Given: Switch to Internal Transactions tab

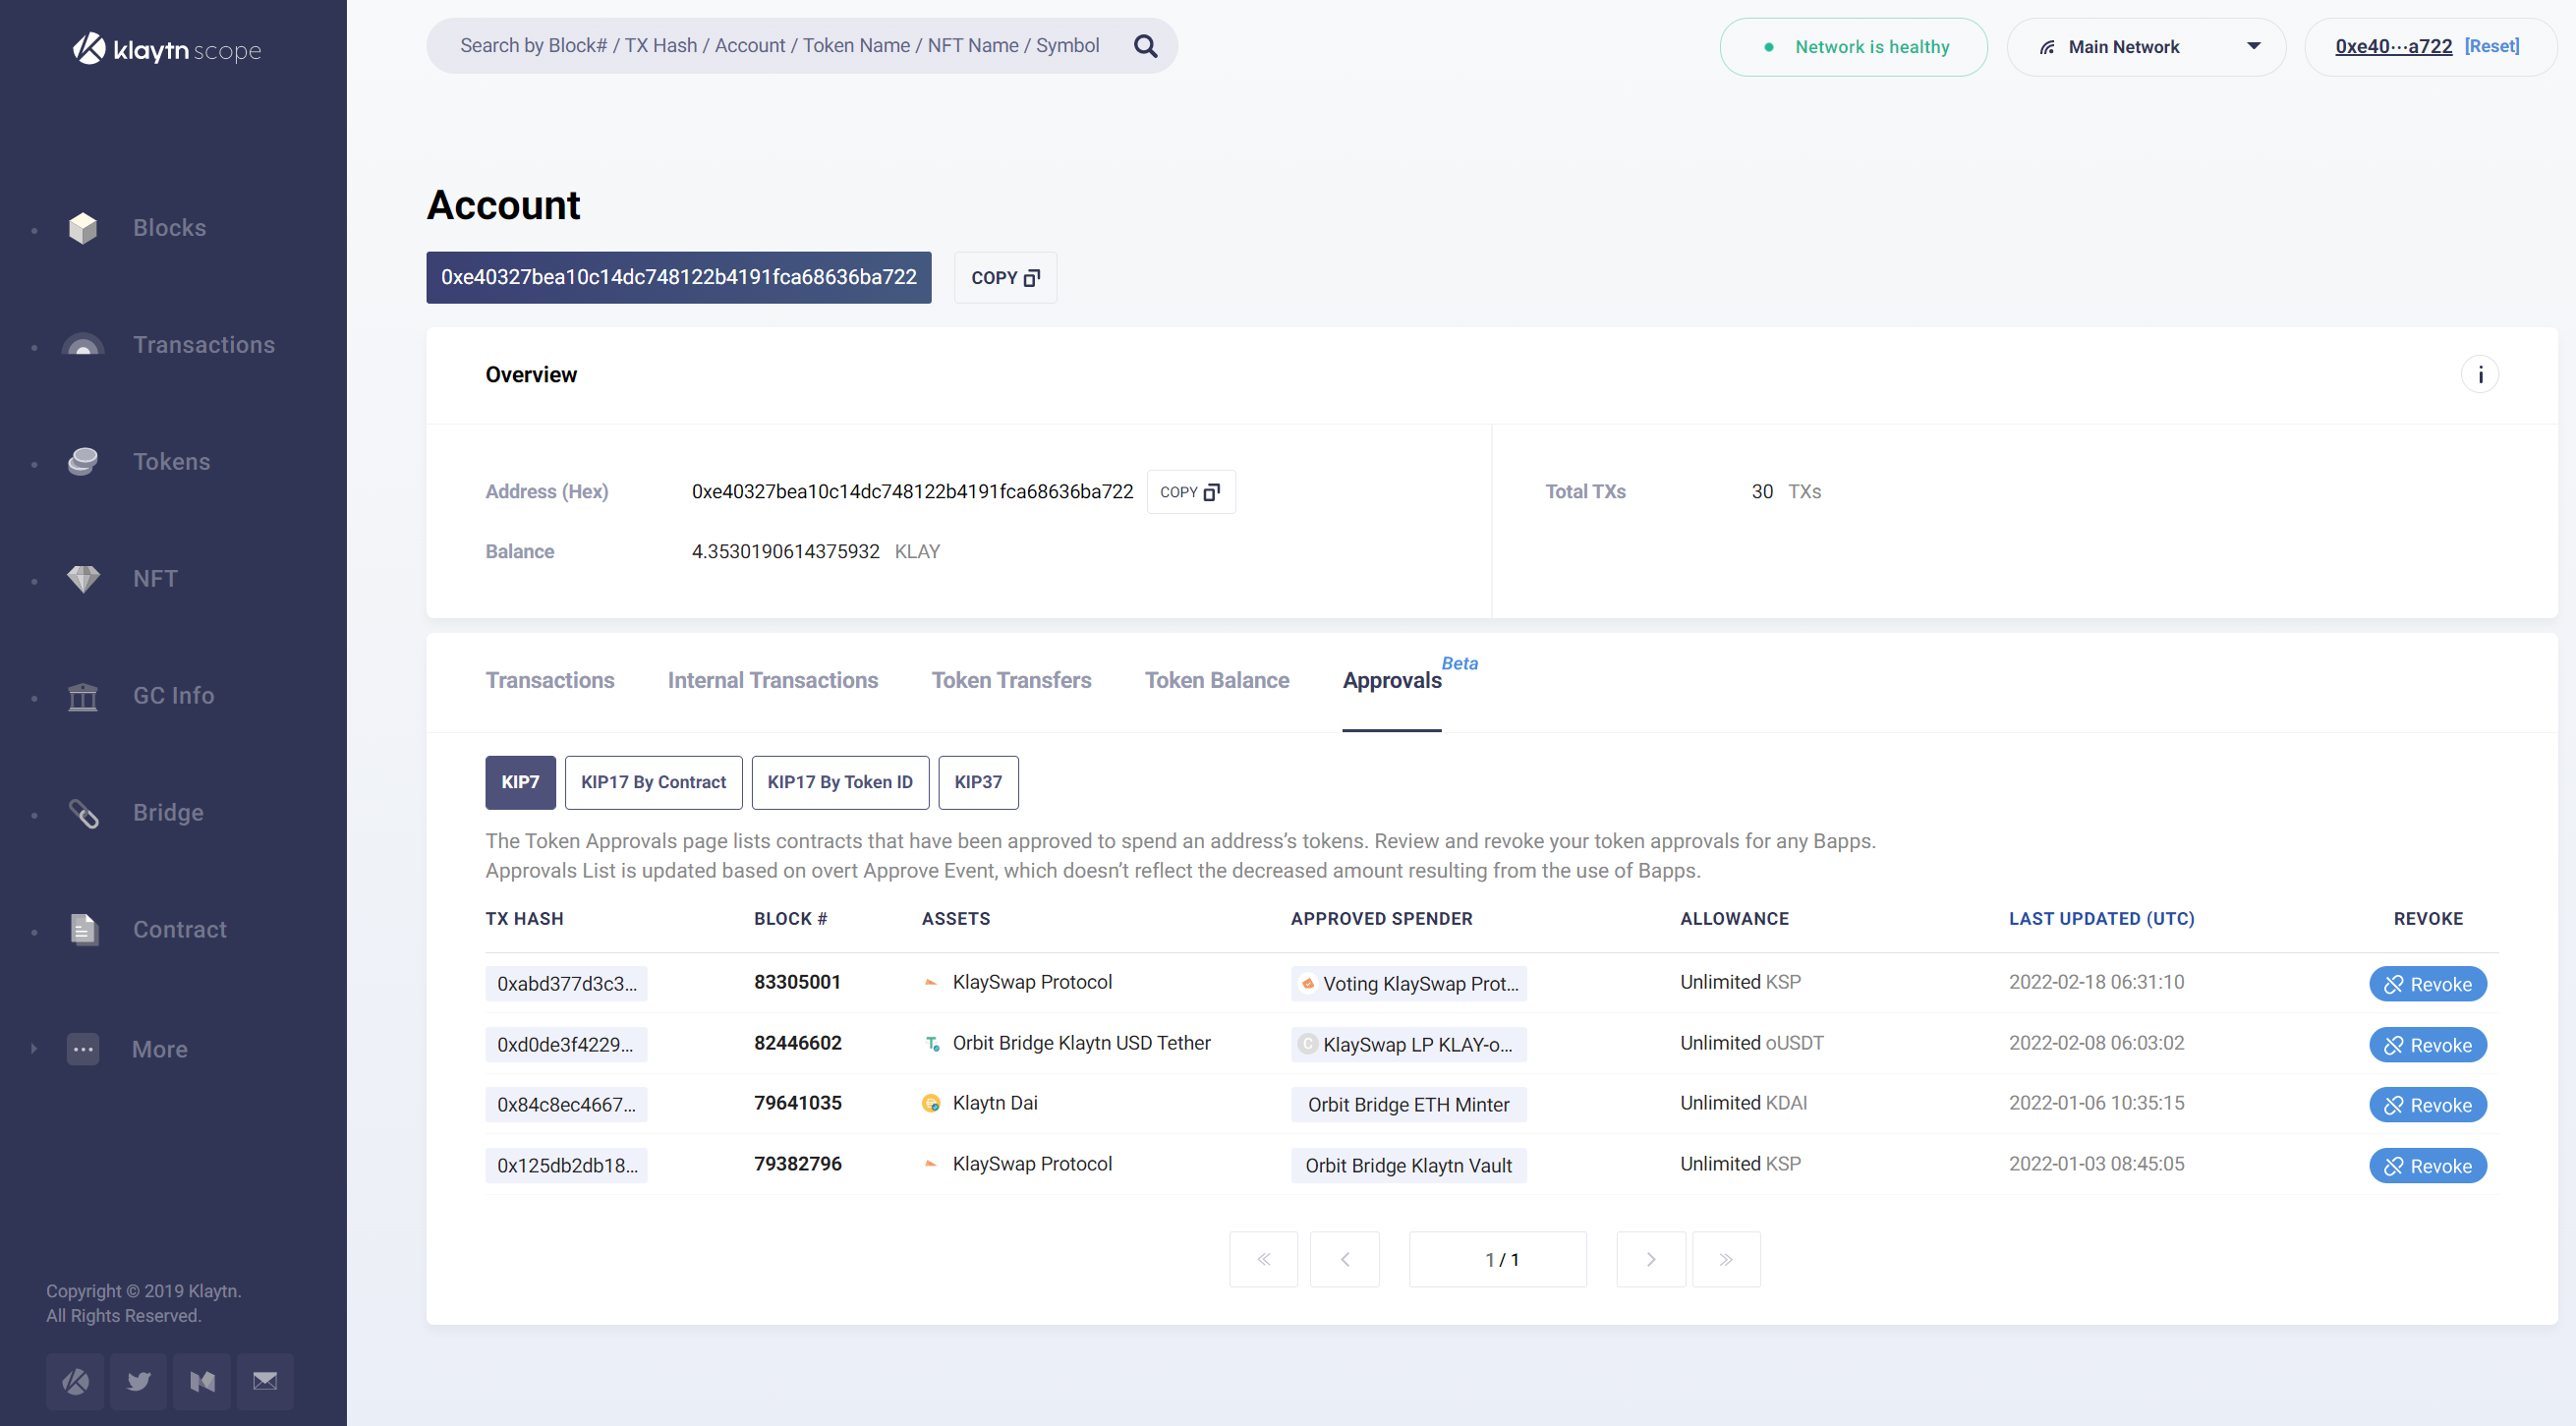Looking at the screenshot, I should (x=773, y=681).
